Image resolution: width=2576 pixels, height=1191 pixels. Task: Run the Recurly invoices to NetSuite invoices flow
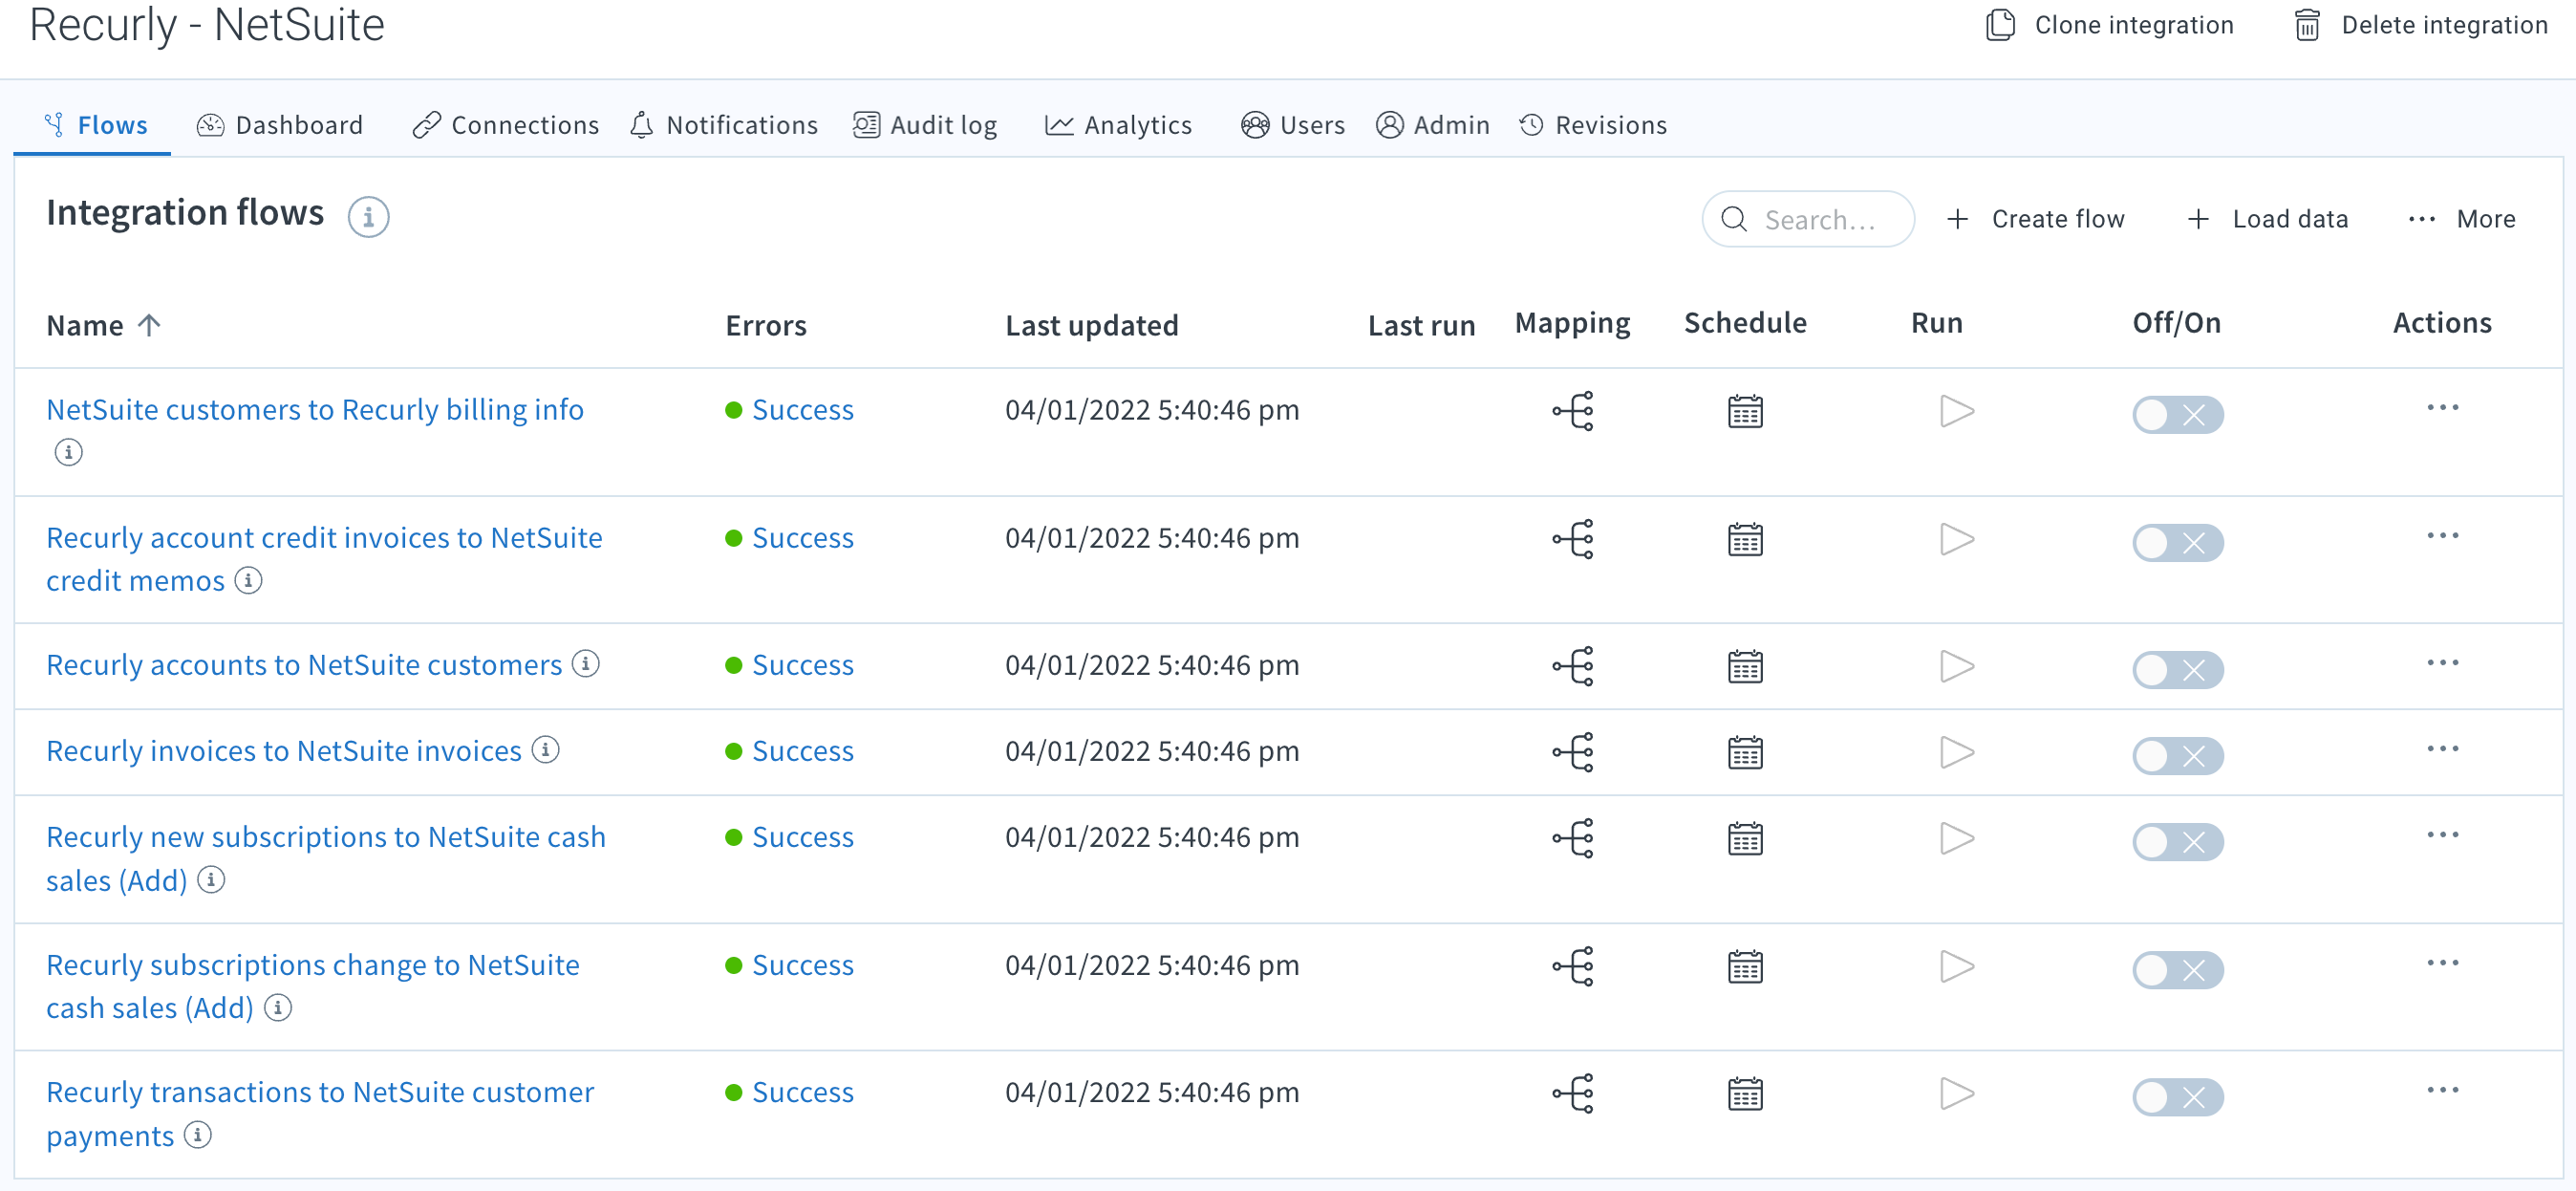click(1956, 752)
